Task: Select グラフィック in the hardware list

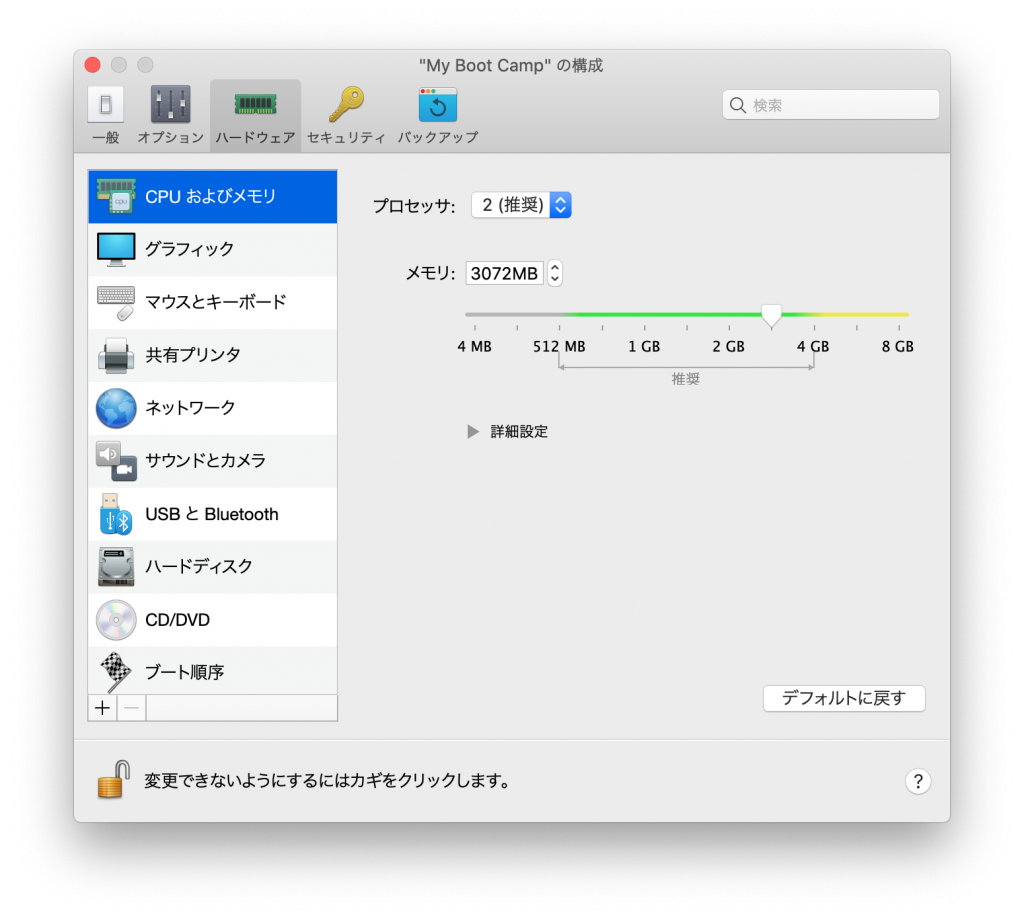Action: (213, 249)
